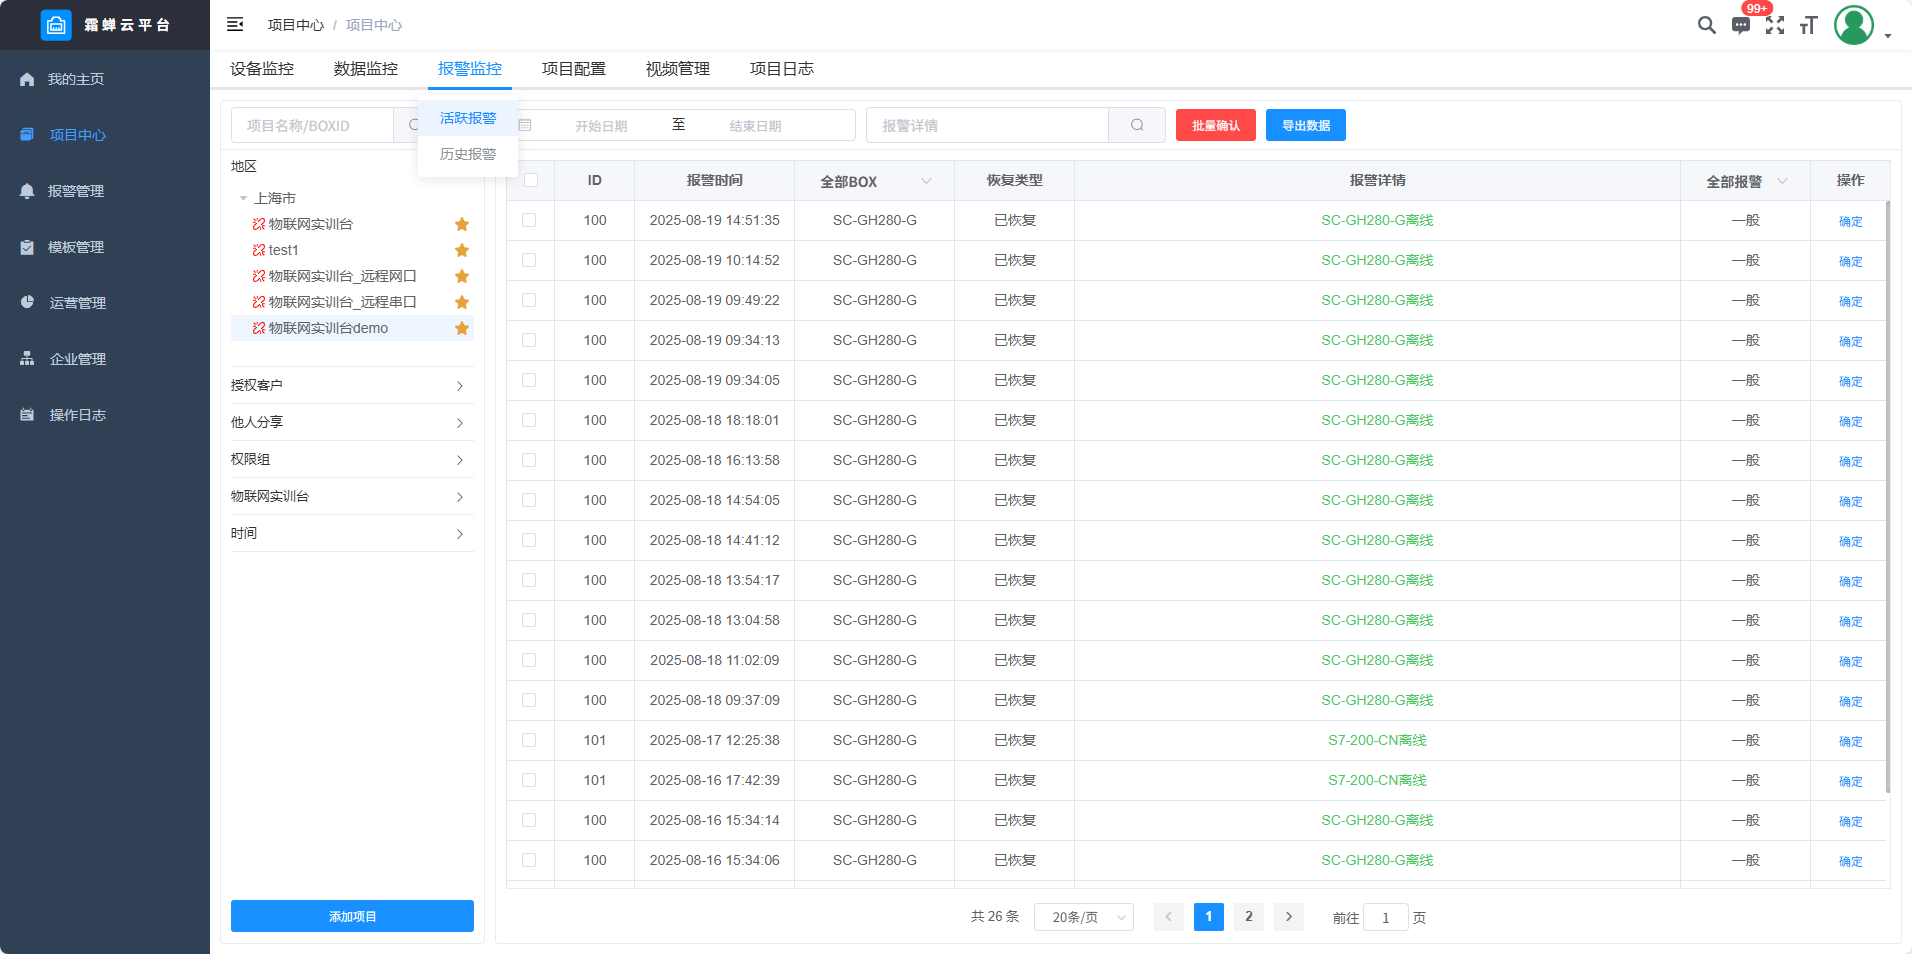Image resolution: width=1912 pixels, height=954 pixels.
Task: Open the global search magnifier icon
Action: (1706, 25)
